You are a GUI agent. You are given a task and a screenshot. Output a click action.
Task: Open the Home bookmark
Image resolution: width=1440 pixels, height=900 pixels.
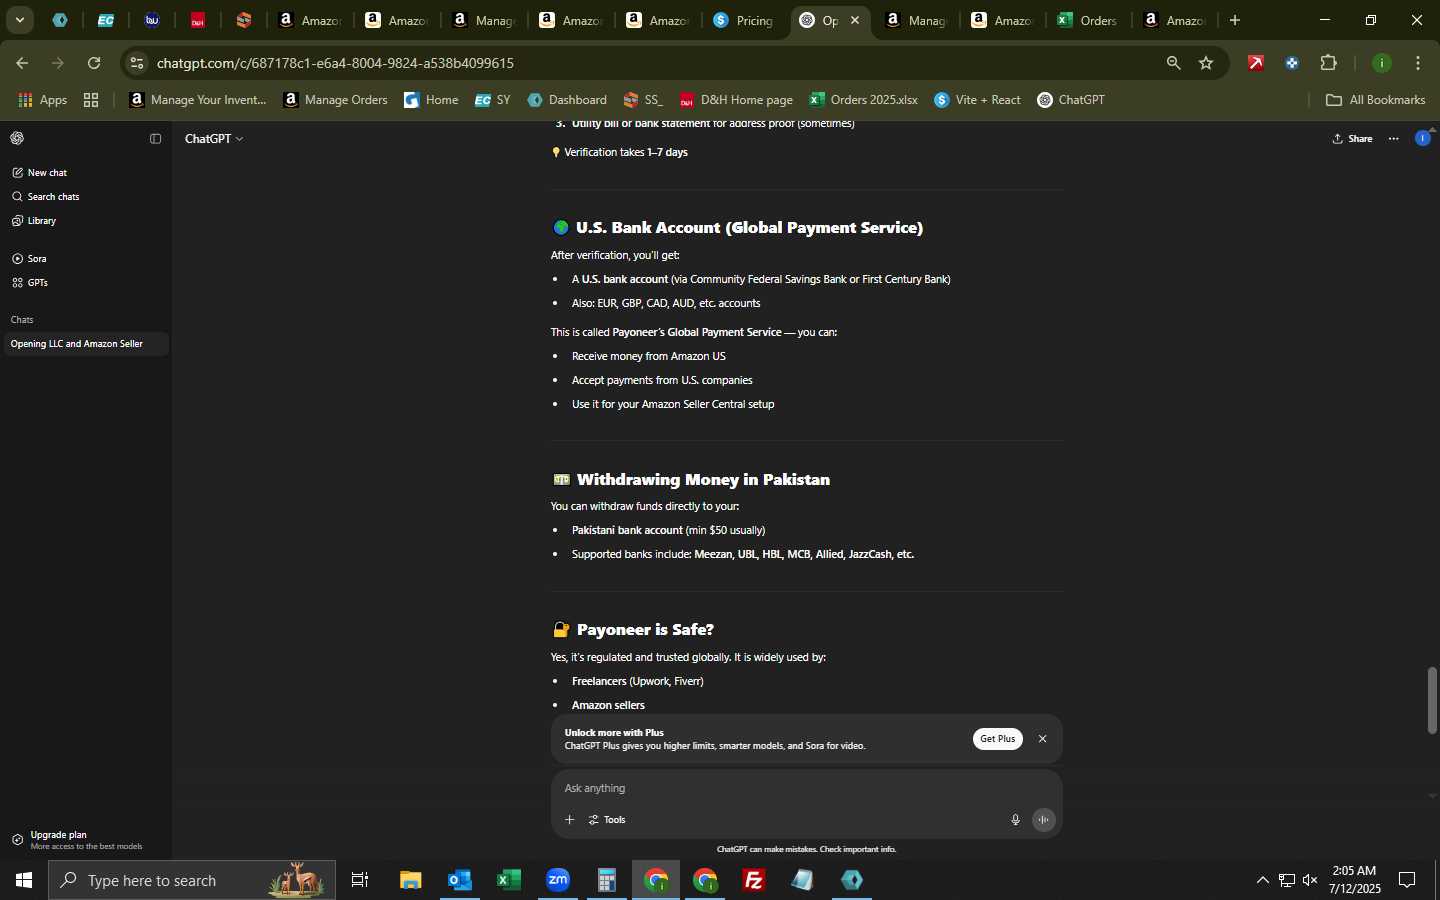pyautogui.click(x=431, y=100)
